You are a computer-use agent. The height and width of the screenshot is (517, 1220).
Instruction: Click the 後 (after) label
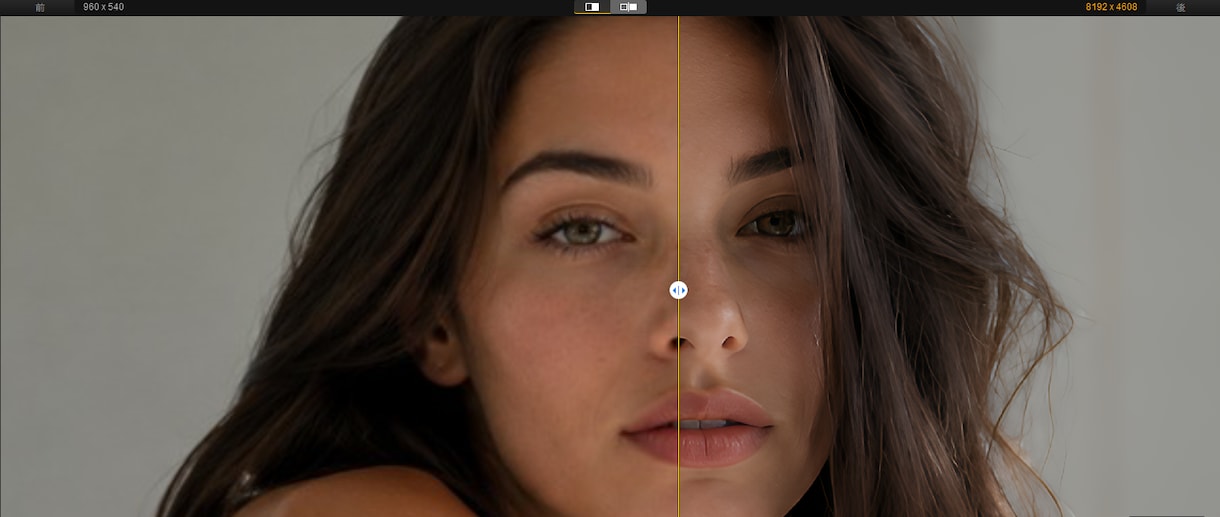point(1181,7)
